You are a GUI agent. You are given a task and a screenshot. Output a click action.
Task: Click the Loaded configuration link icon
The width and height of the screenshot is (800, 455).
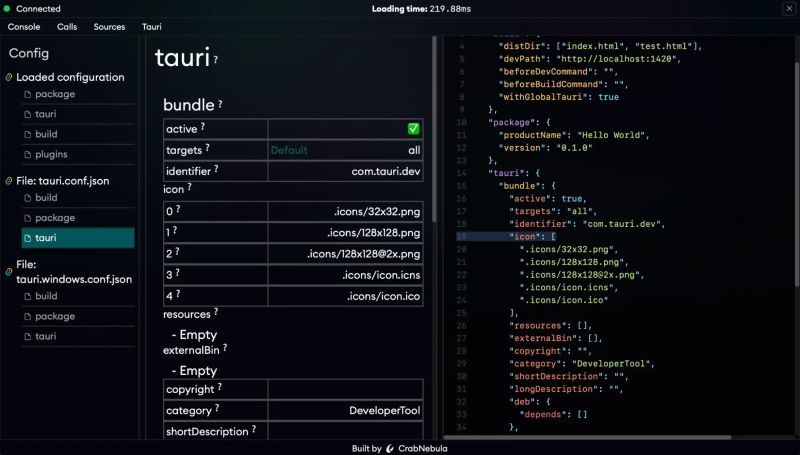coord(9,78)
